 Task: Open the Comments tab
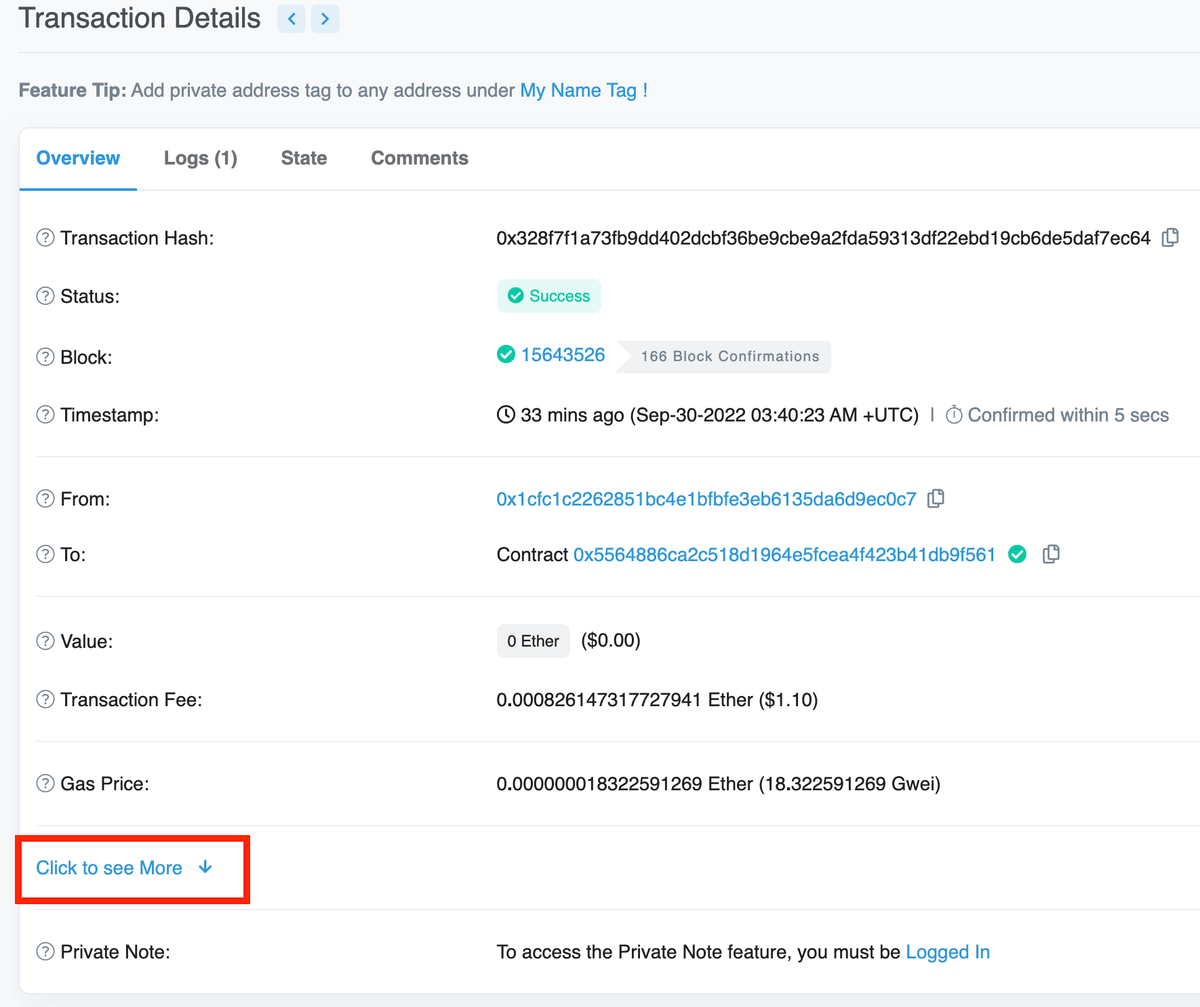[419, 158]
